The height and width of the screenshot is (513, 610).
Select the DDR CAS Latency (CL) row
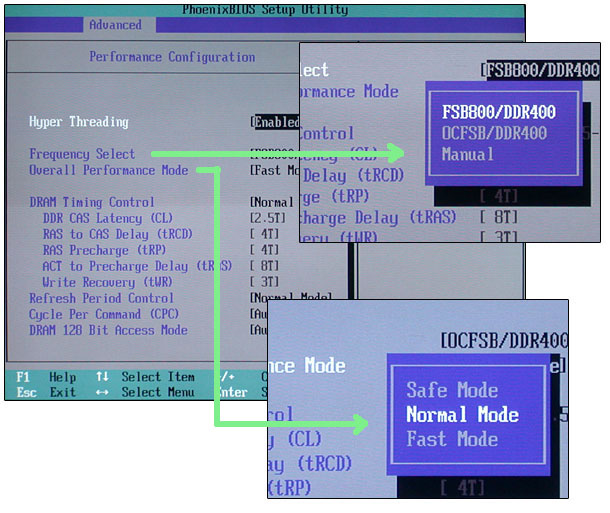[x=108, y=218]
